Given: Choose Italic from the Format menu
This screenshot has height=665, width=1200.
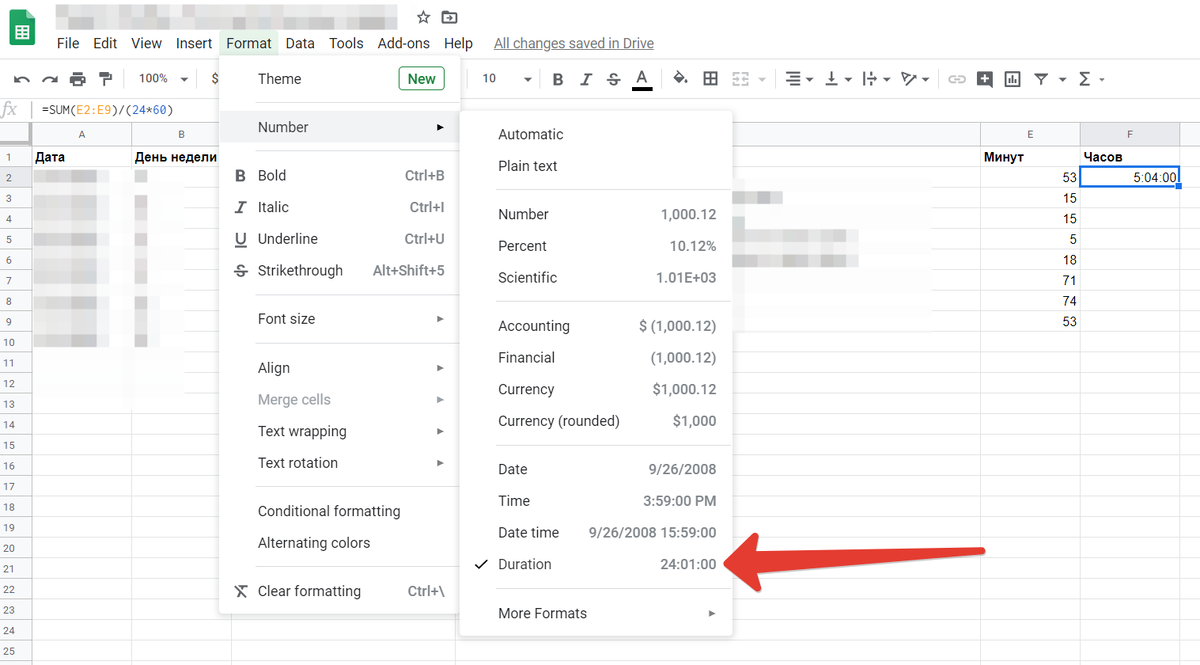Looking at the screenshot, I should tap(340, 207).
